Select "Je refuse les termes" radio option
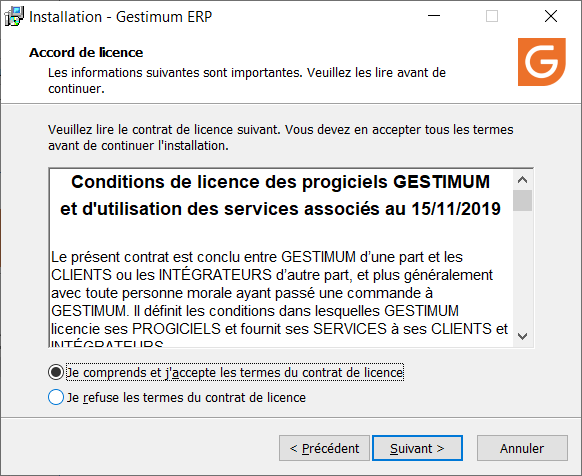The width and height of the screenshot is (582, 476). coord(56,397)
